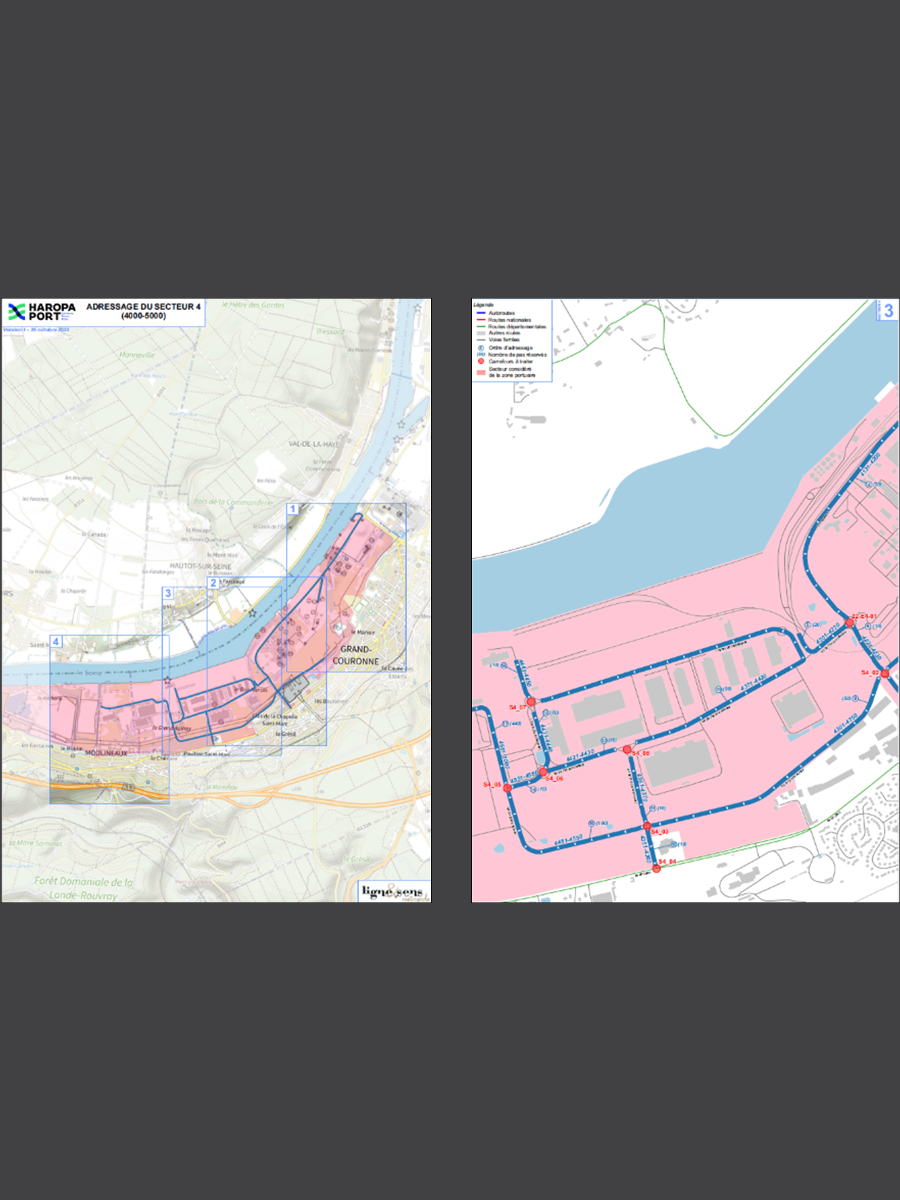Click the red S4_04 junction marker
The height and width of the screenshot is (1200, 900).
(x=656, y=868)
